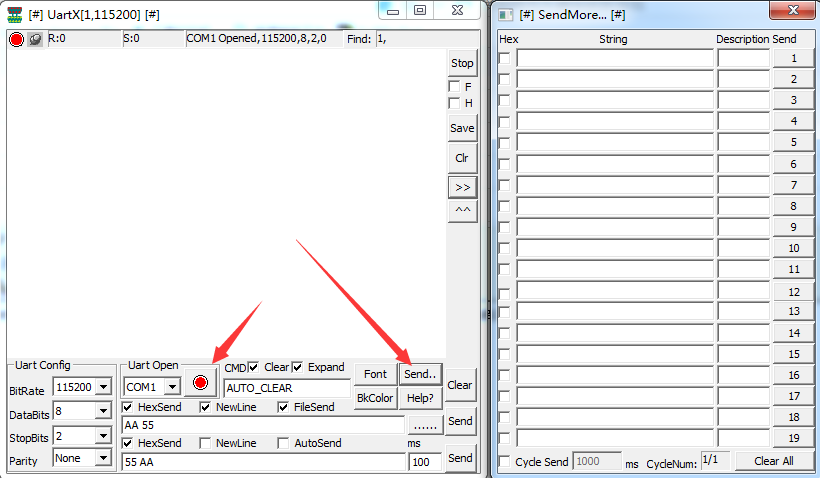The width and height of the screenshot is (820, 478).
Task: Uncheck HexSend for the AA 55 line
Action: pos(127,407)
